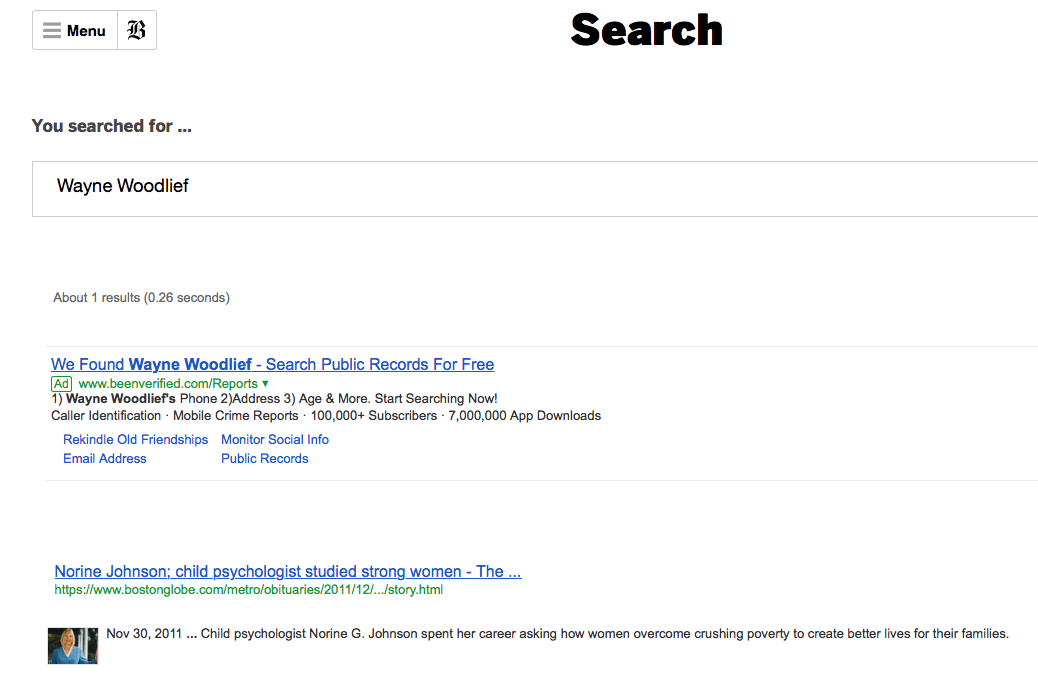Follow the Email Address sitelink
This screenshot has height=688, width=1038.
[x=105, y=459]
